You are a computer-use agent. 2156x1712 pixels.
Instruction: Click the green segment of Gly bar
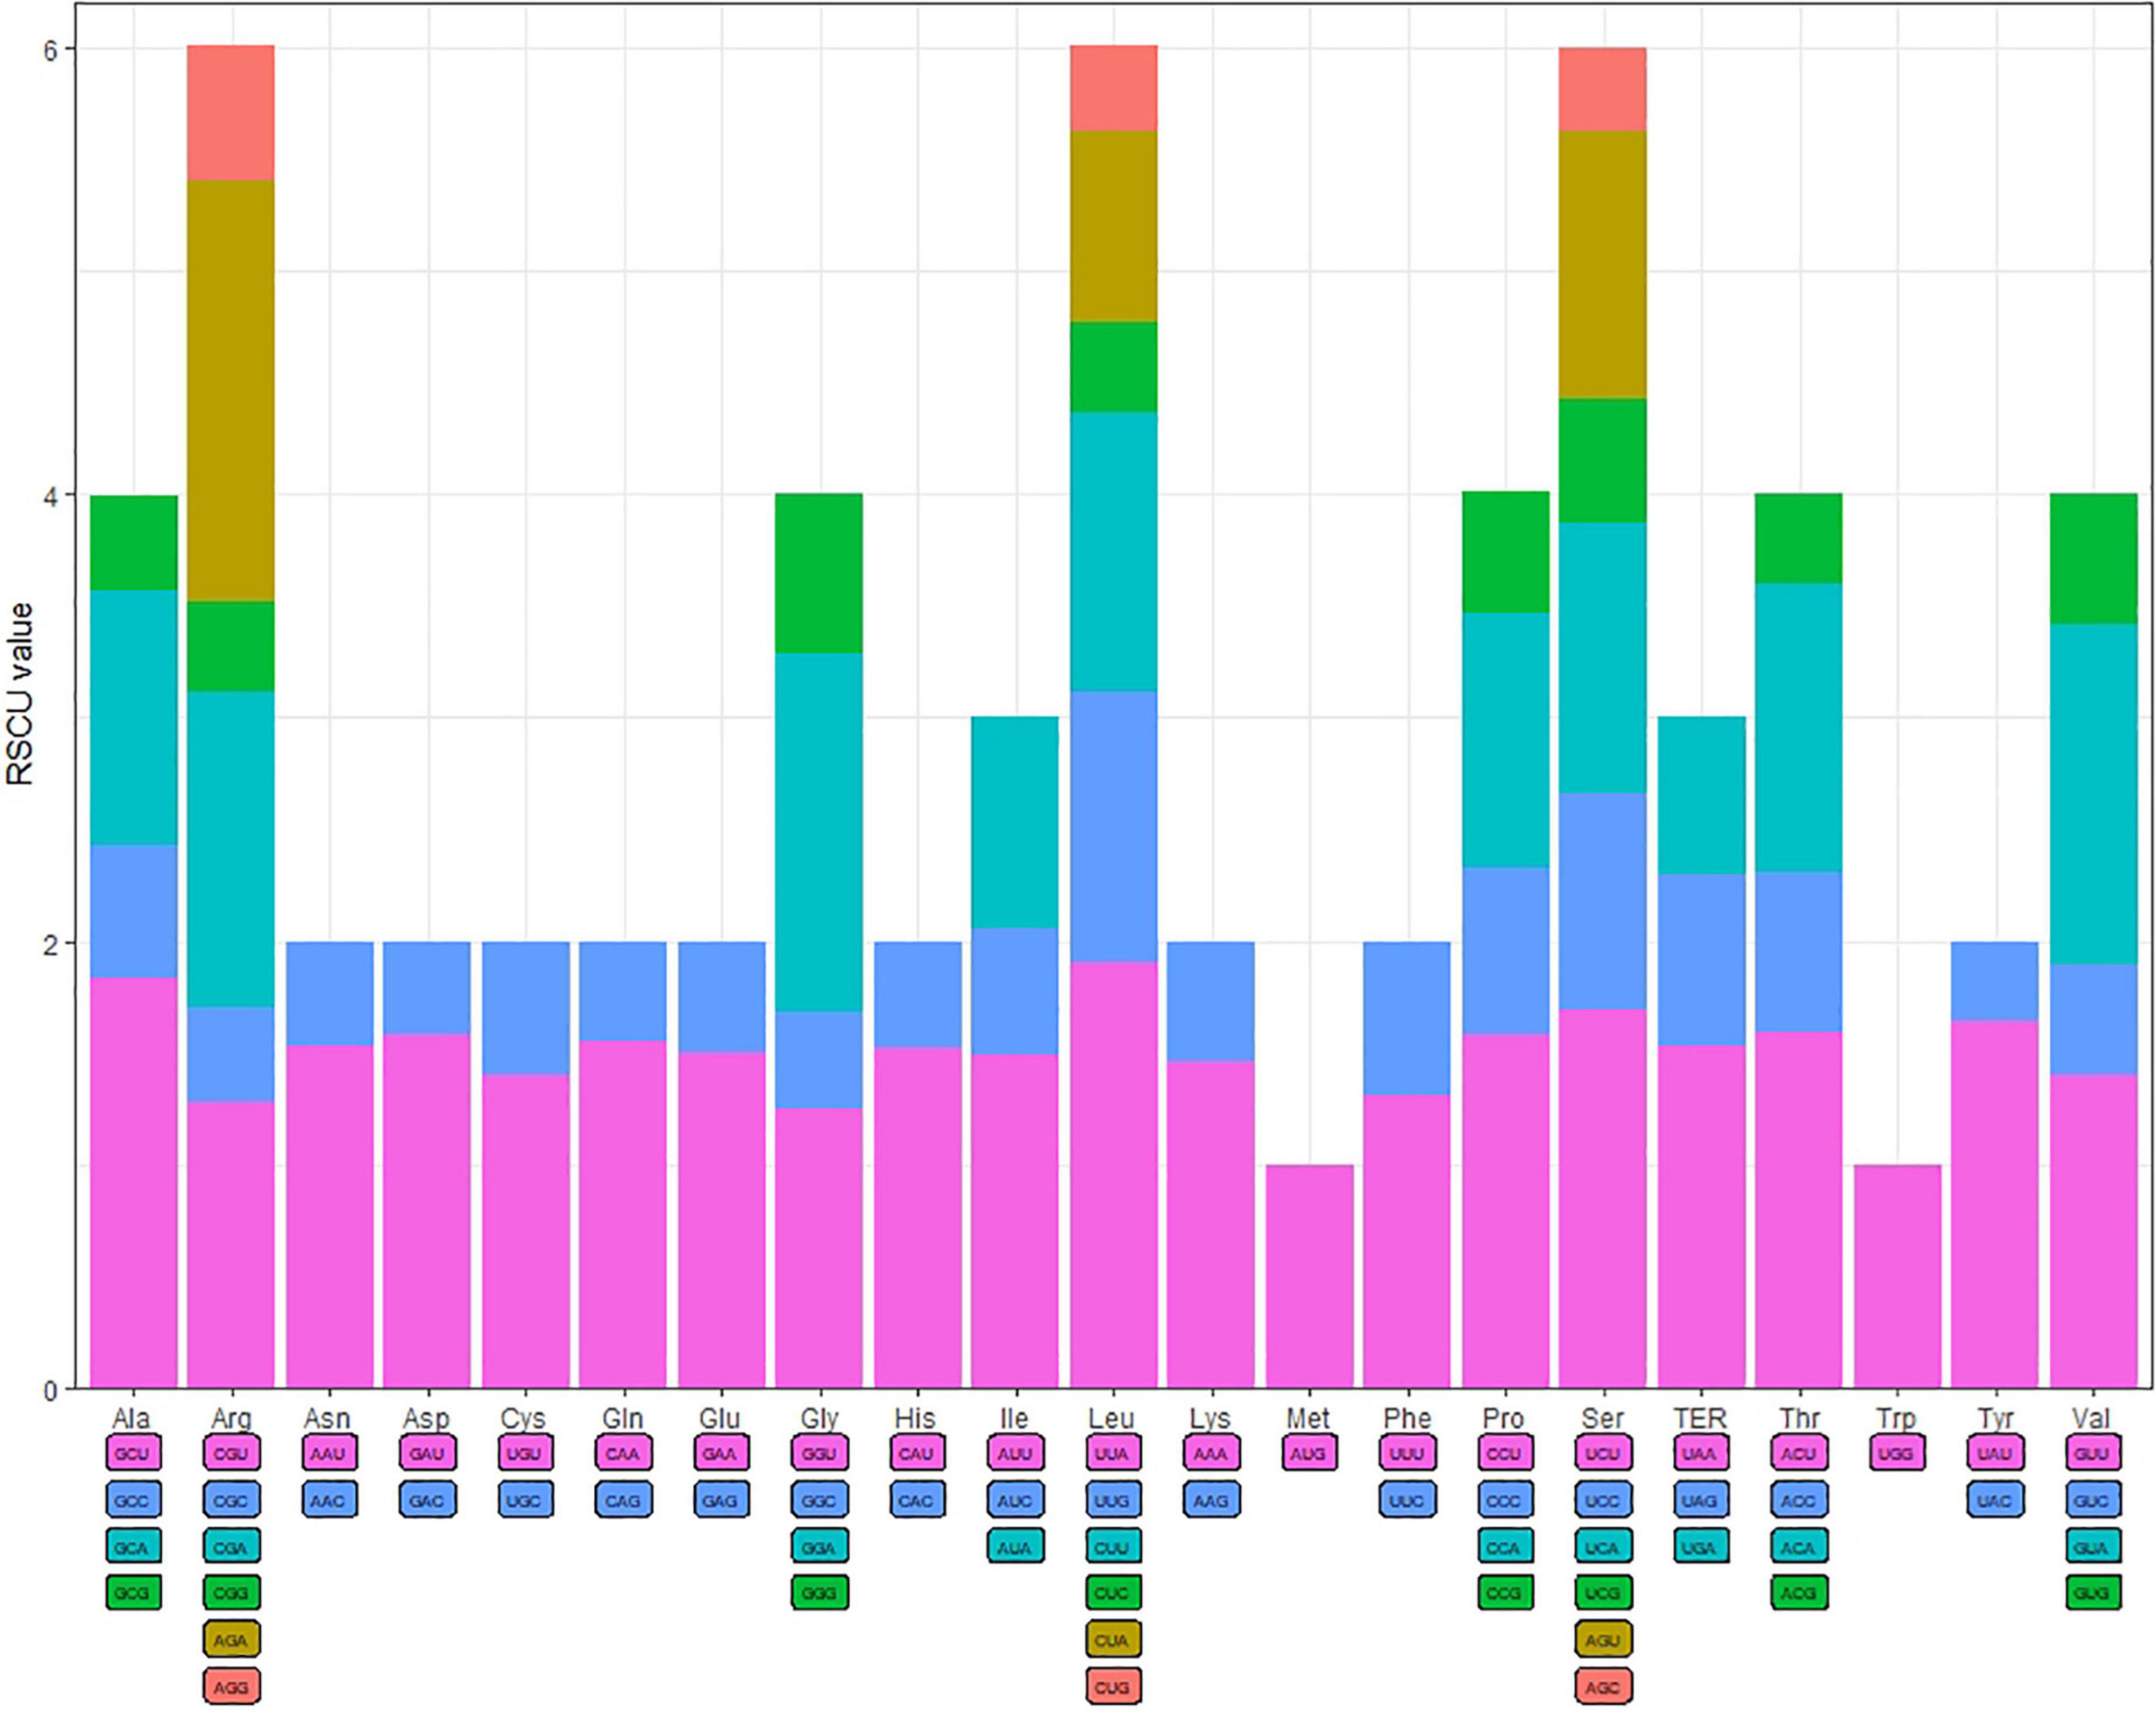(x=819, y=573)
